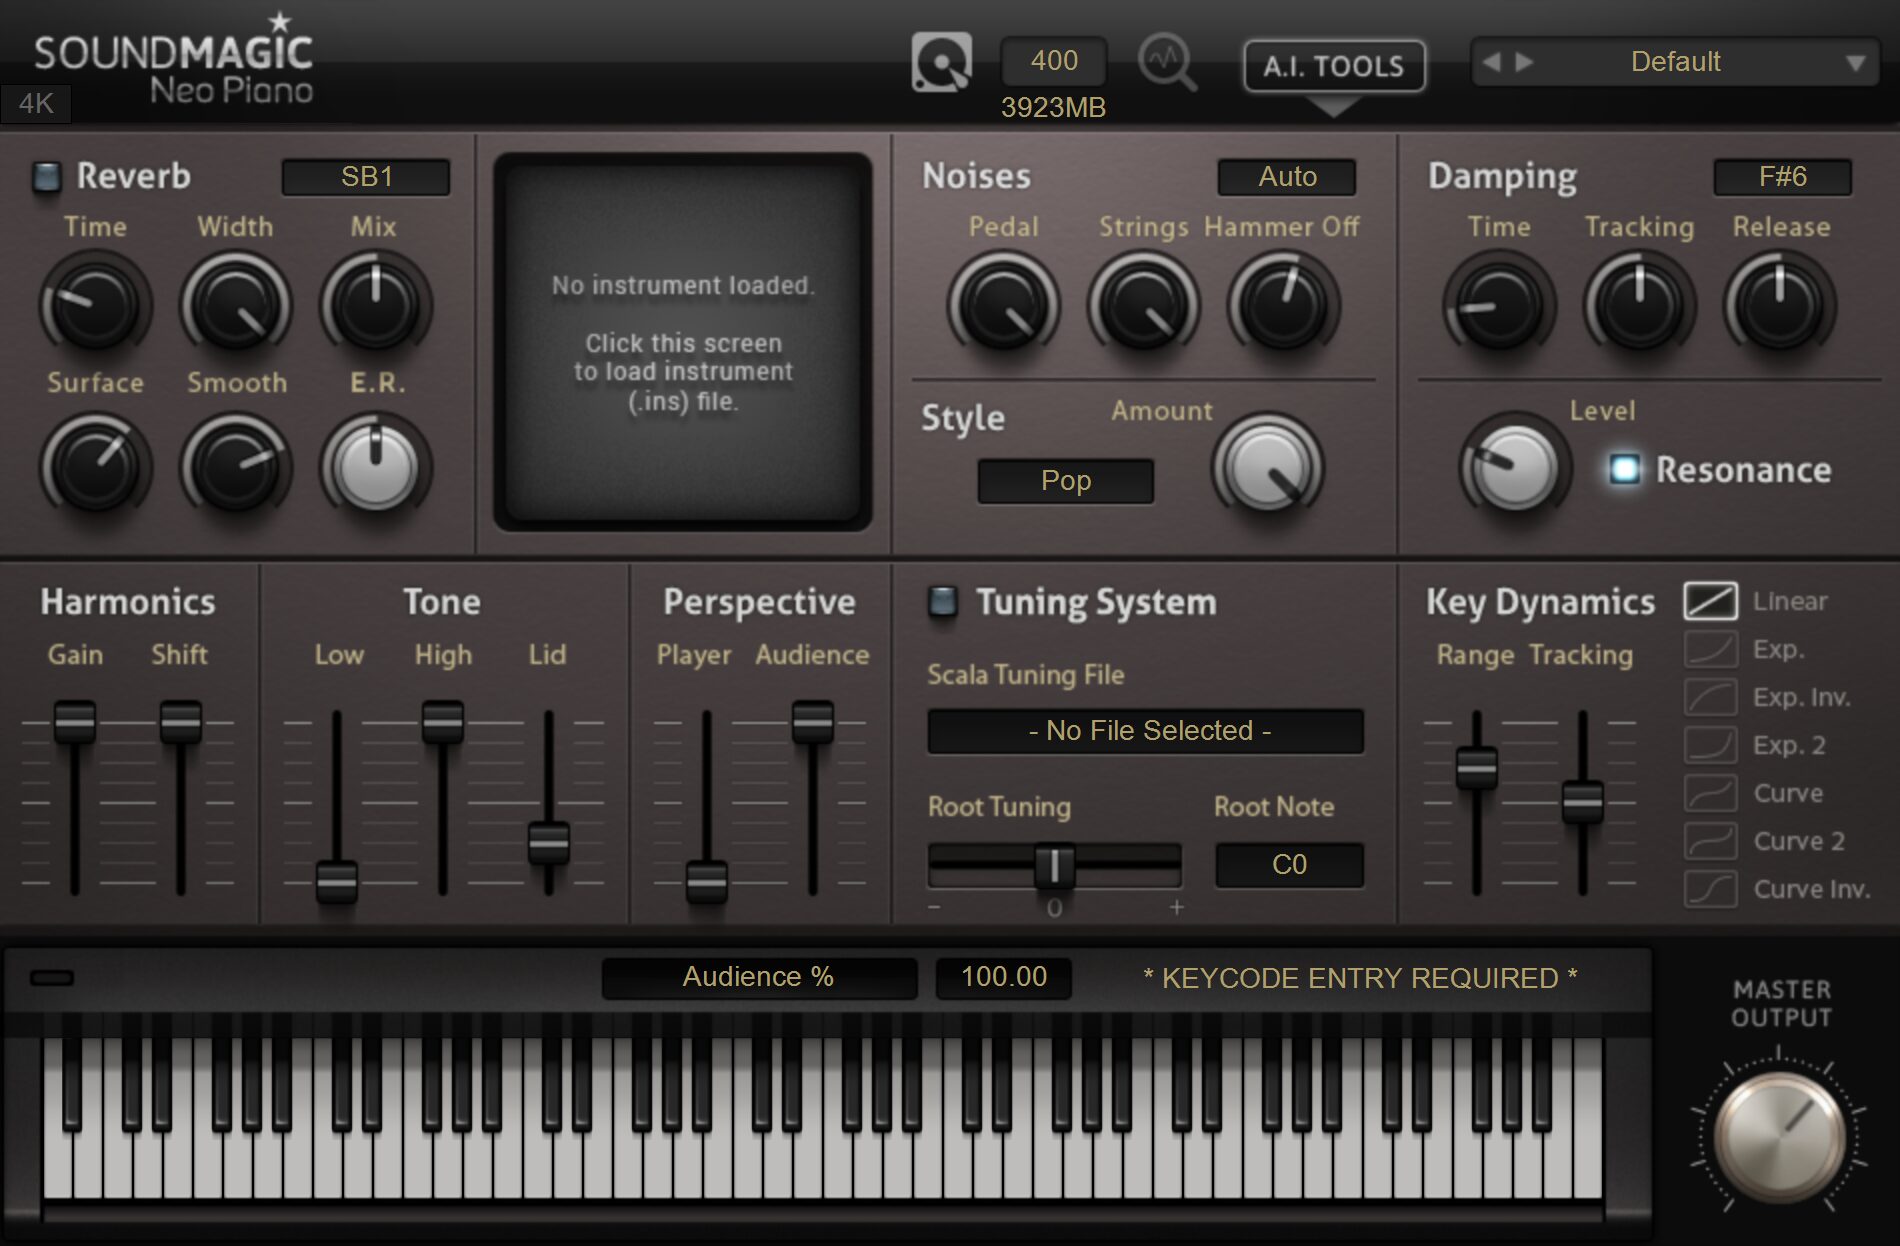Click the SoundMagic Neo Piano logo
The height and width of the screenshot is (1246, 1900).
tap(174, 60)
